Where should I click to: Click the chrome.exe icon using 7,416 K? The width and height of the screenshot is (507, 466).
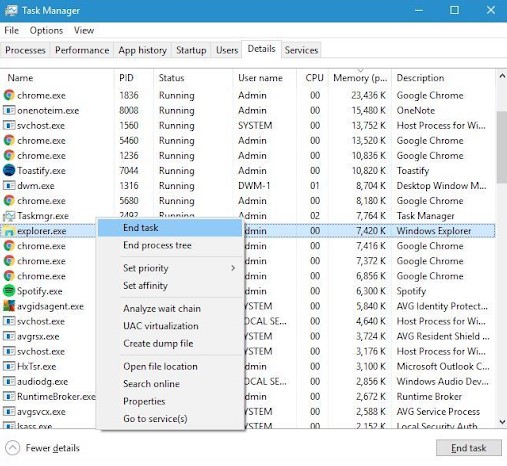(x=9, y=246)
